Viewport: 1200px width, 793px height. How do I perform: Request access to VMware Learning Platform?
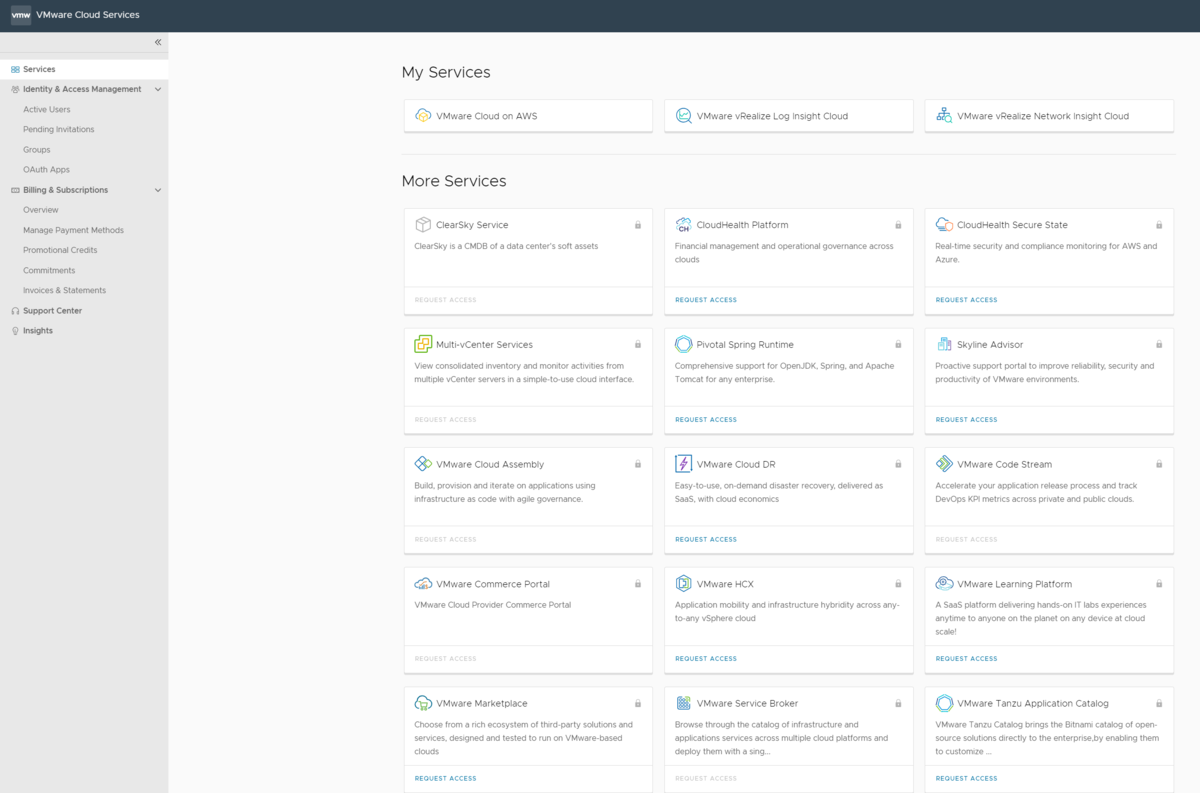(966, 659)
